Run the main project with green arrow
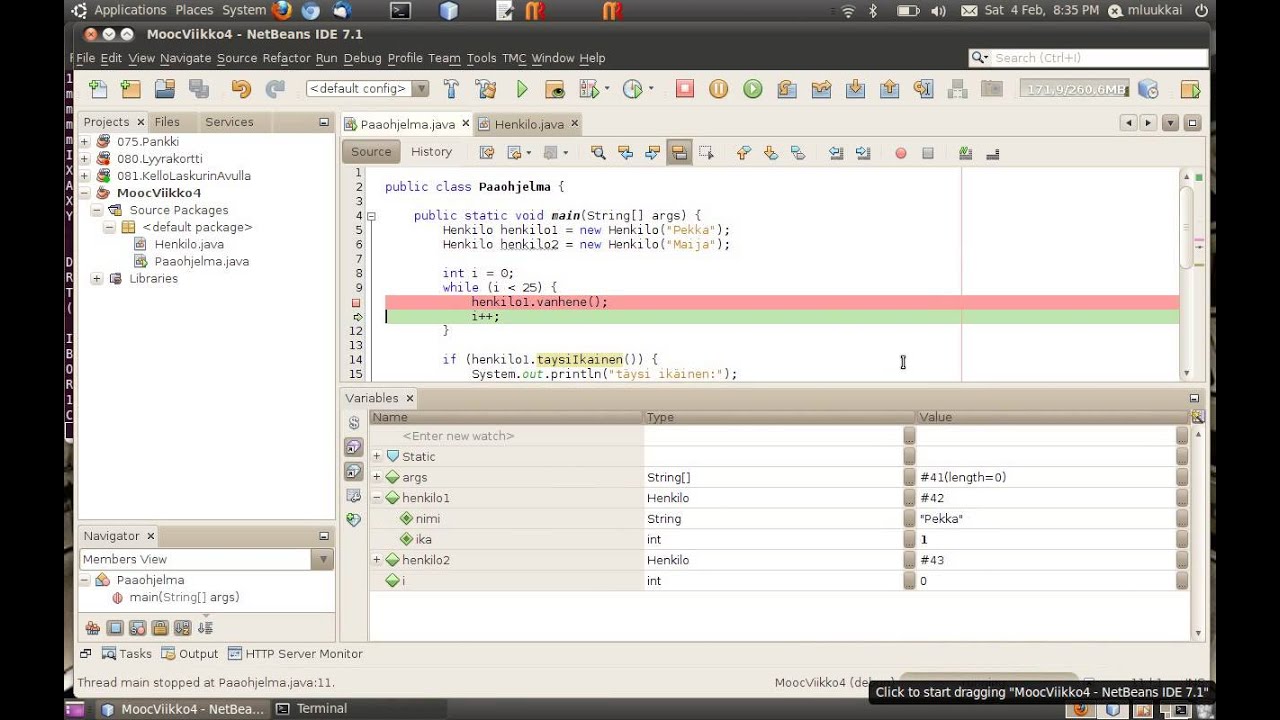The height and width of the screenshot is (720, 1280). pyautogui.click(x=521, y=89)
